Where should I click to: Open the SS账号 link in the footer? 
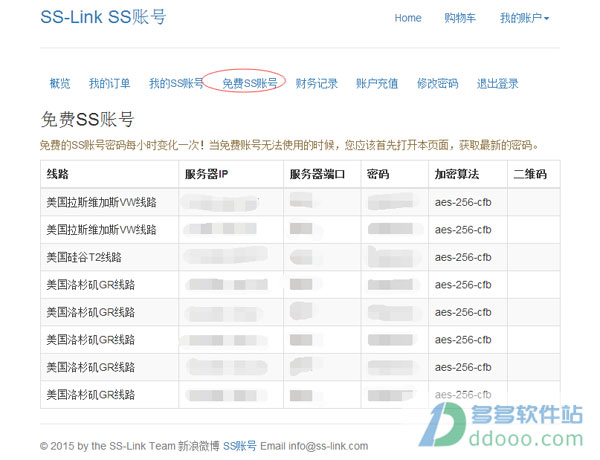pyautogui.click(x=240, y=446)
